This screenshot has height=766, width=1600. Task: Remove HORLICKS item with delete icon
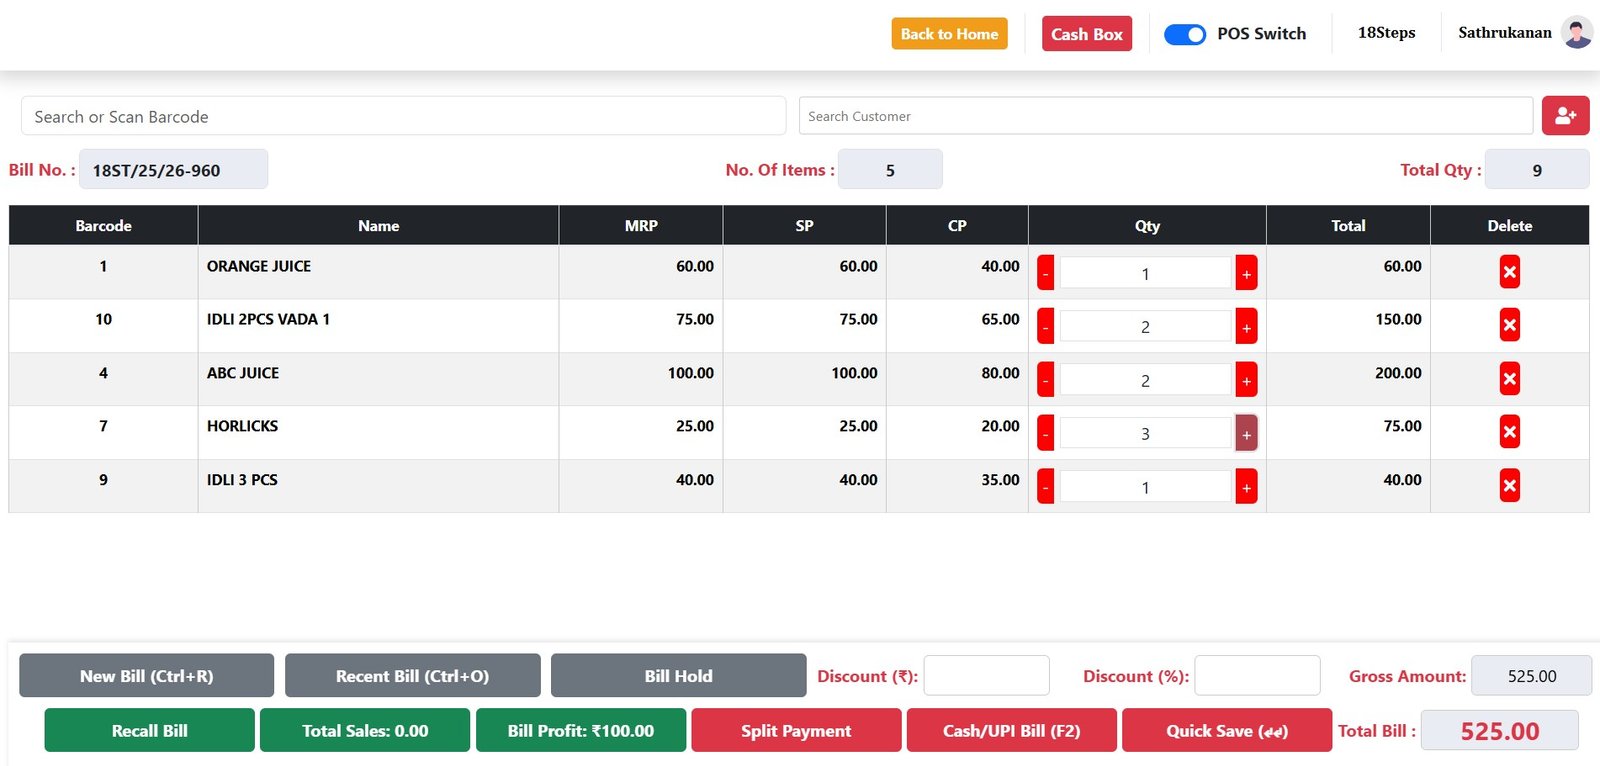tap(1509, 432)
